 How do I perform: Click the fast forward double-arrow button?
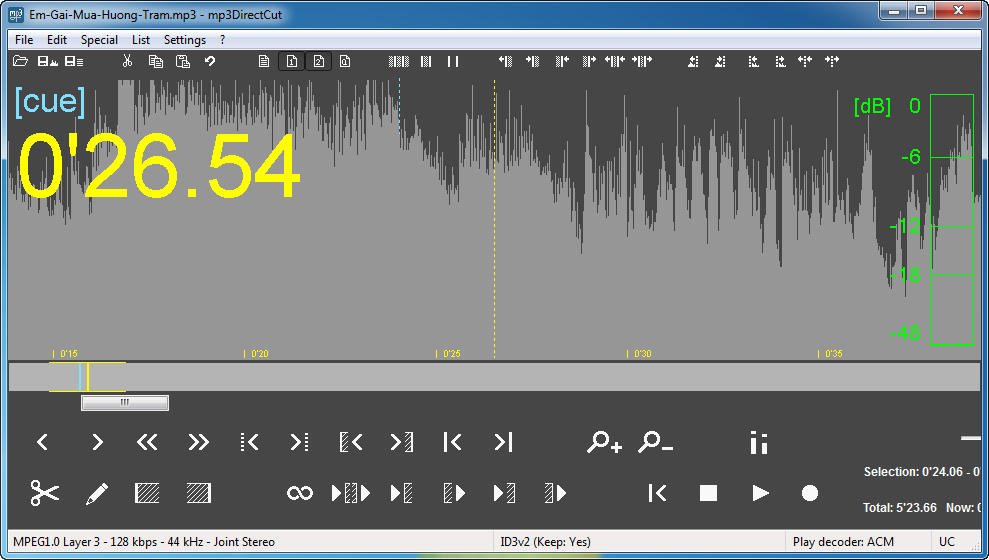198,442
